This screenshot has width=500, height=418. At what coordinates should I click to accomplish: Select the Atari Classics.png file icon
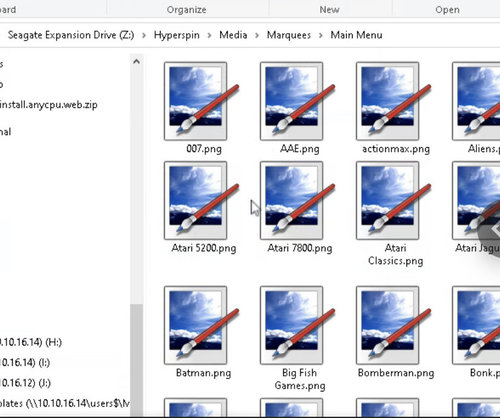(x=393, y=200)
